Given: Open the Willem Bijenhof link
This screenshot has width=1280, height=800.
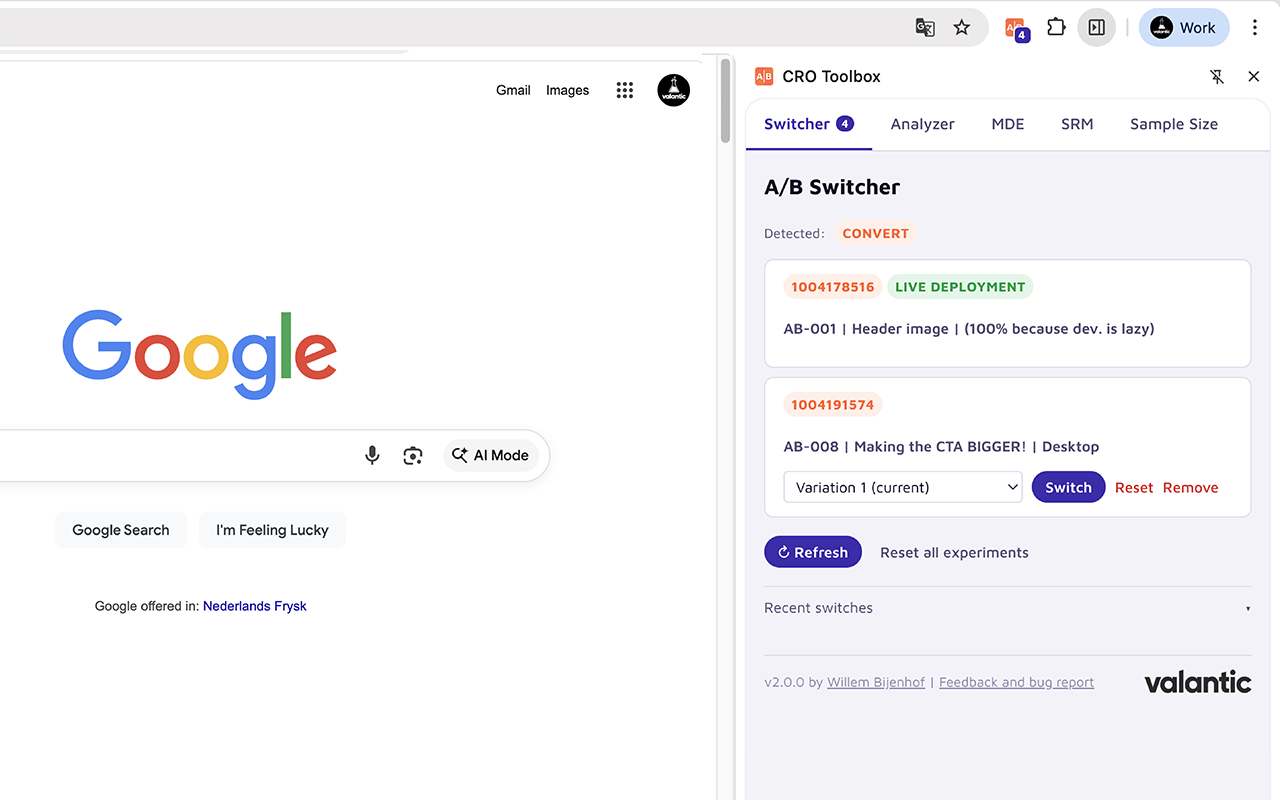Looking at the screenshot, I should click(876, 682).
